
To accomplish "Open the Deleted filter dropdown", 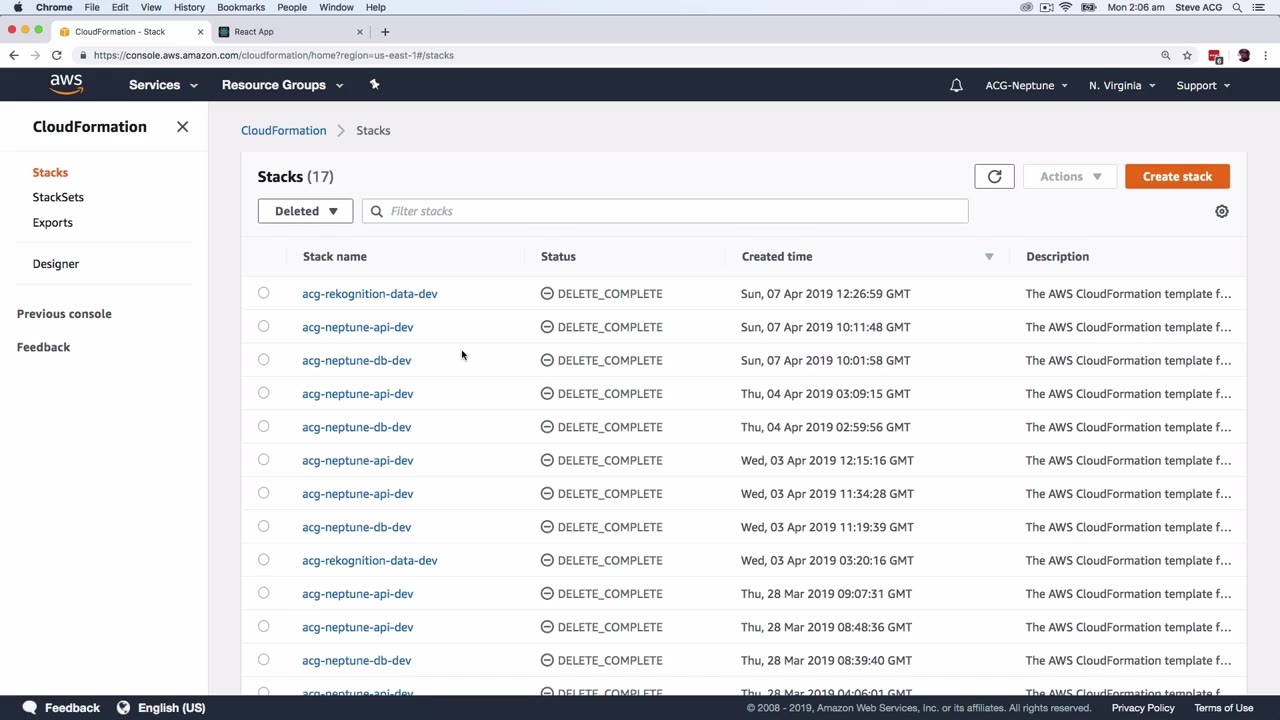I will pyautogui.click(x=306, y=211).
